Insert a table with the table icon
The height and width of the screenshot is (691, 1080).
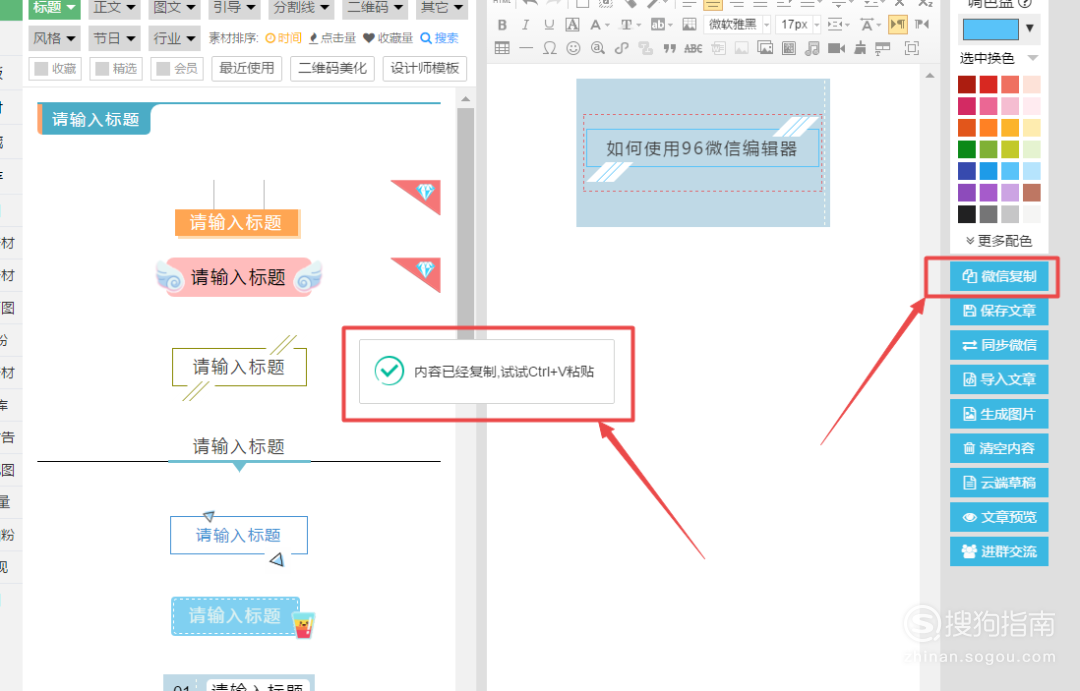tap(502, 48)
